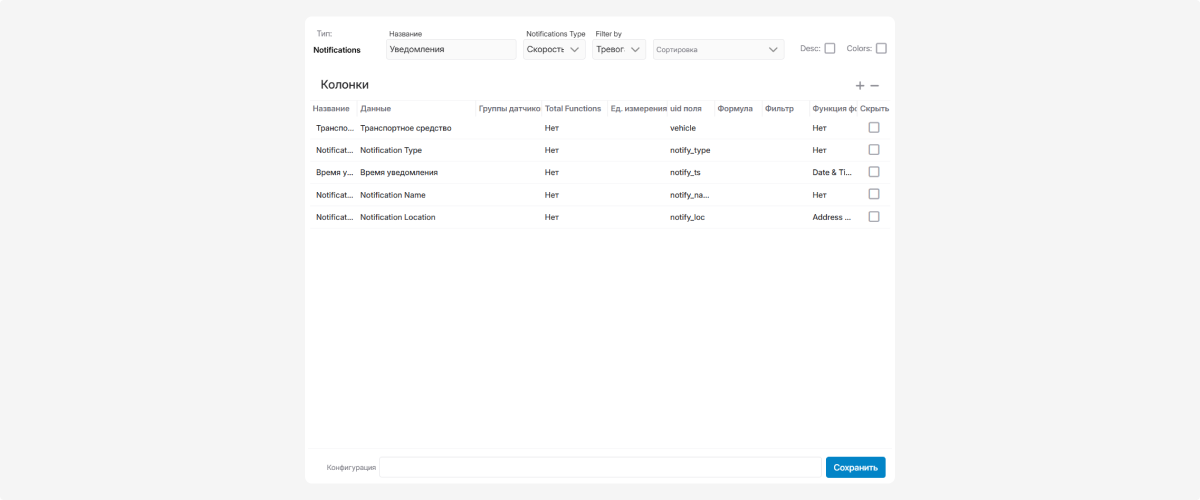
Task: Select the Notification Name data cell
Action: (393, 194)
